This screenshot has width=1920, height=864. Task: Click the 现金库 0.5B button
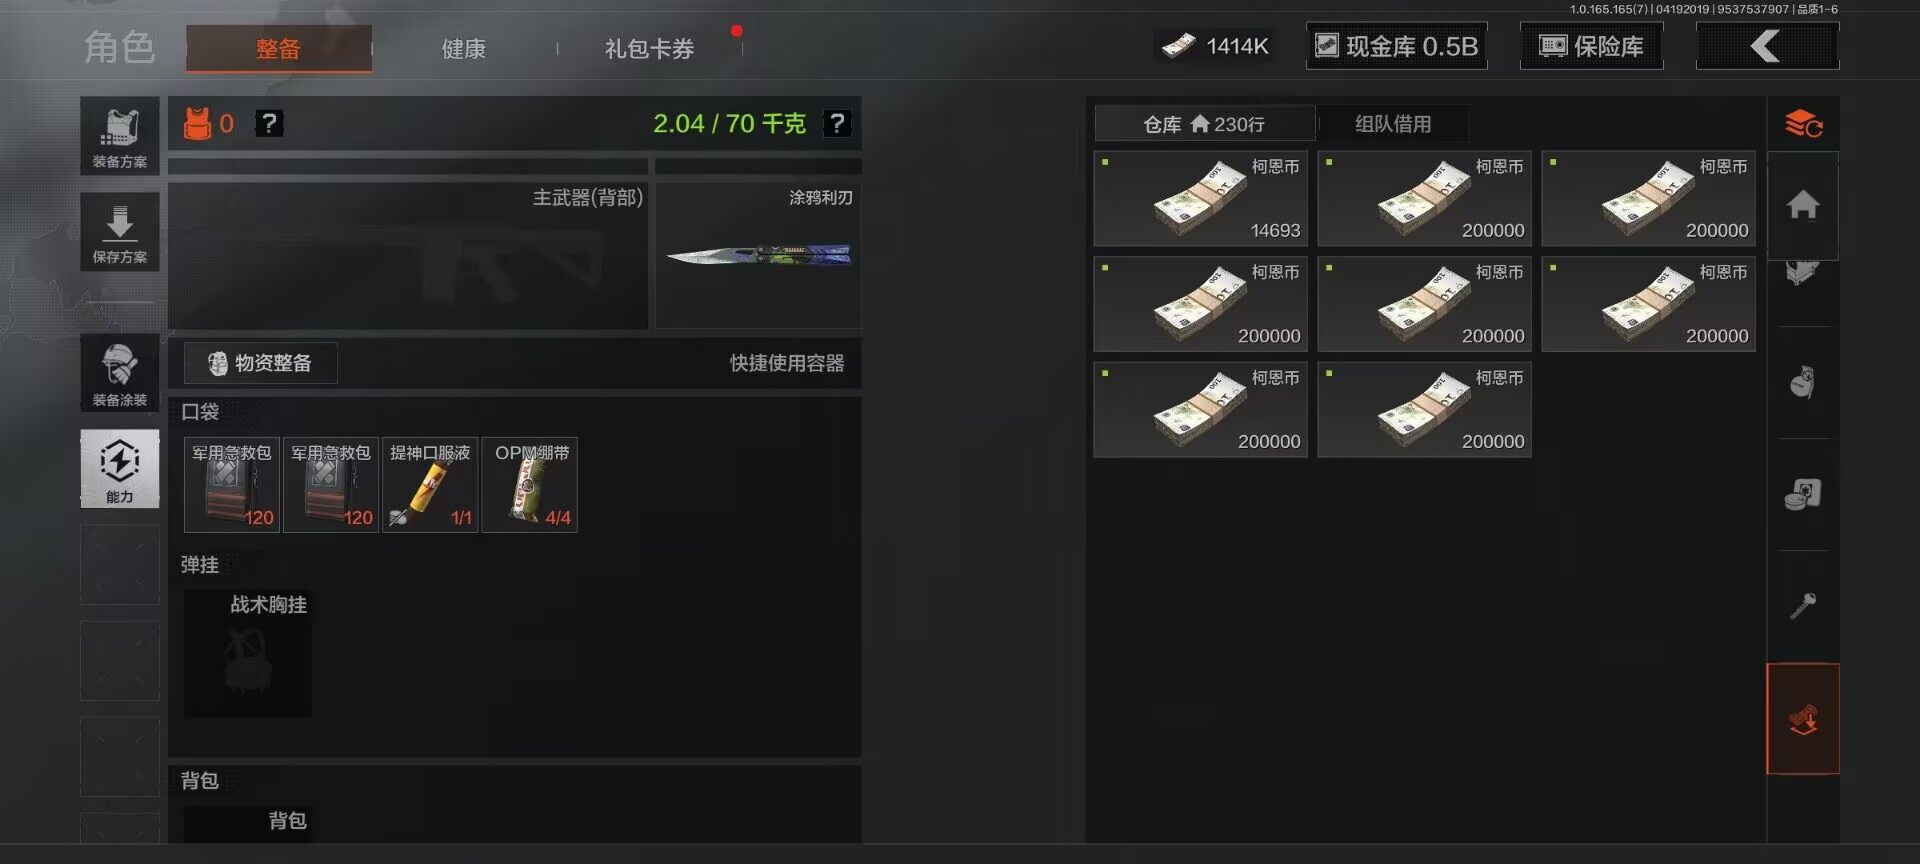(1397, 46)
